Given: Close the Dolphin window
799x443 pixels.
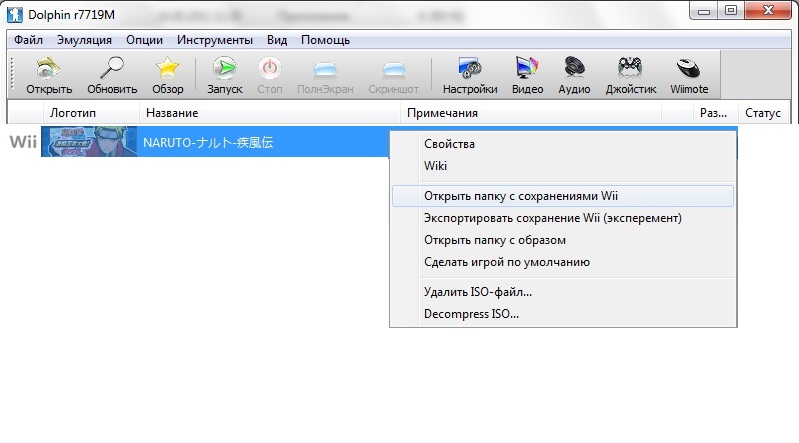Looking at the screenshot, I should (x=768, y=11).
